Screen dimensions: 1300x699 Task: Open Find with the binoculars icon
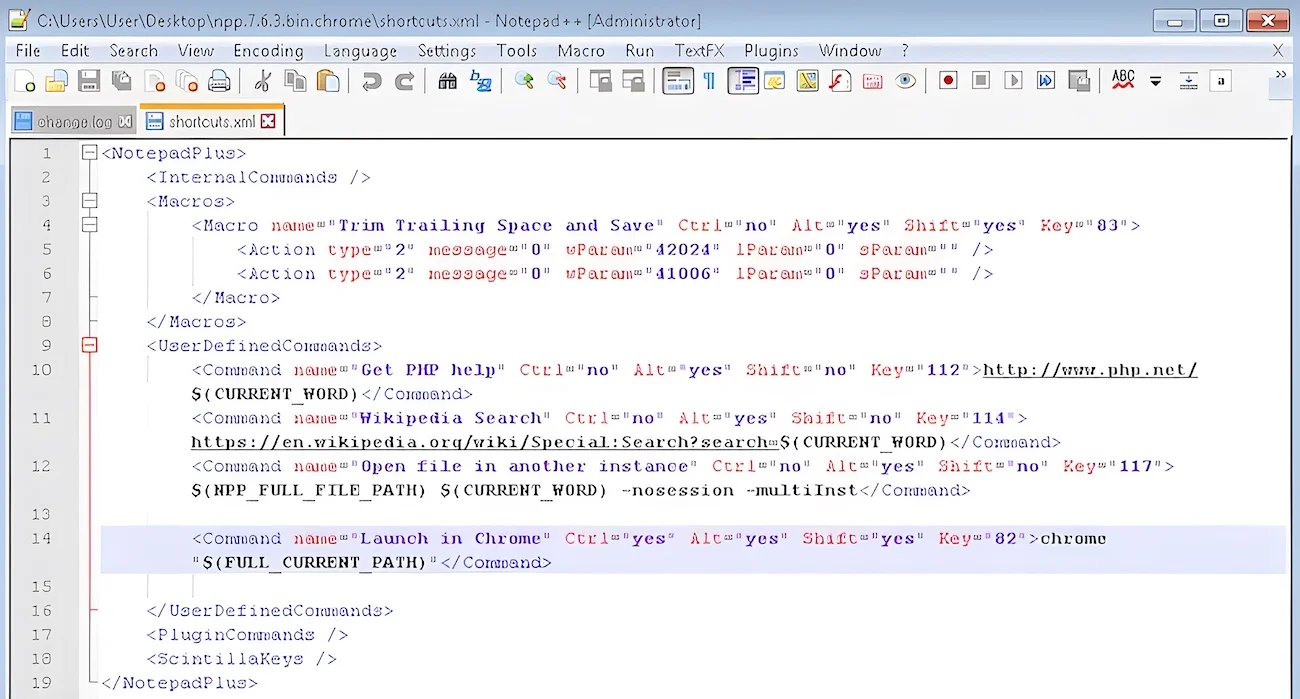click(448, 81)
